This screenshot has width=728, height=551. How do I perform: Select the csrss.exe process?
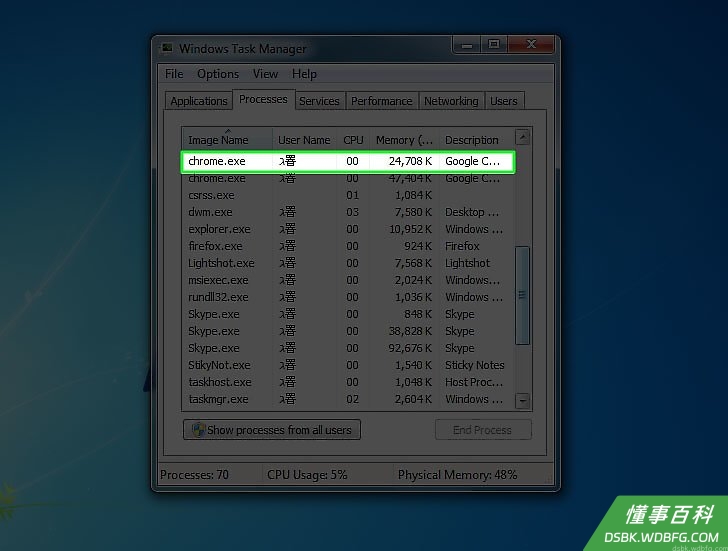point(348,195)
